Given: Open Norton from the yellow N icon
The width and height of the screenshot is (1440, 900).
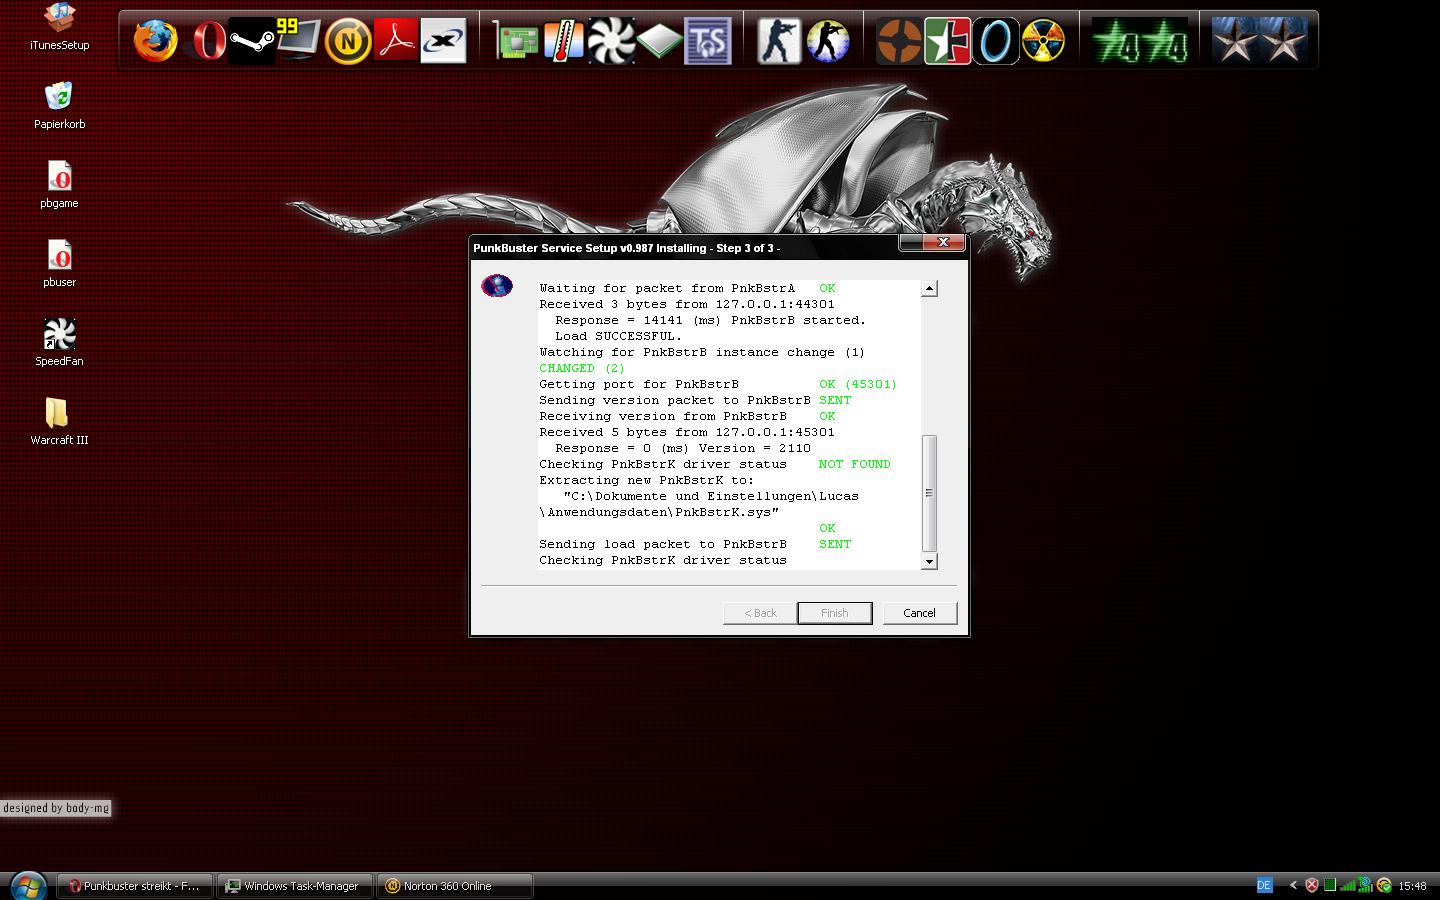Looking at the screenshot, I should pyautogui.click(x=348, y=41).
